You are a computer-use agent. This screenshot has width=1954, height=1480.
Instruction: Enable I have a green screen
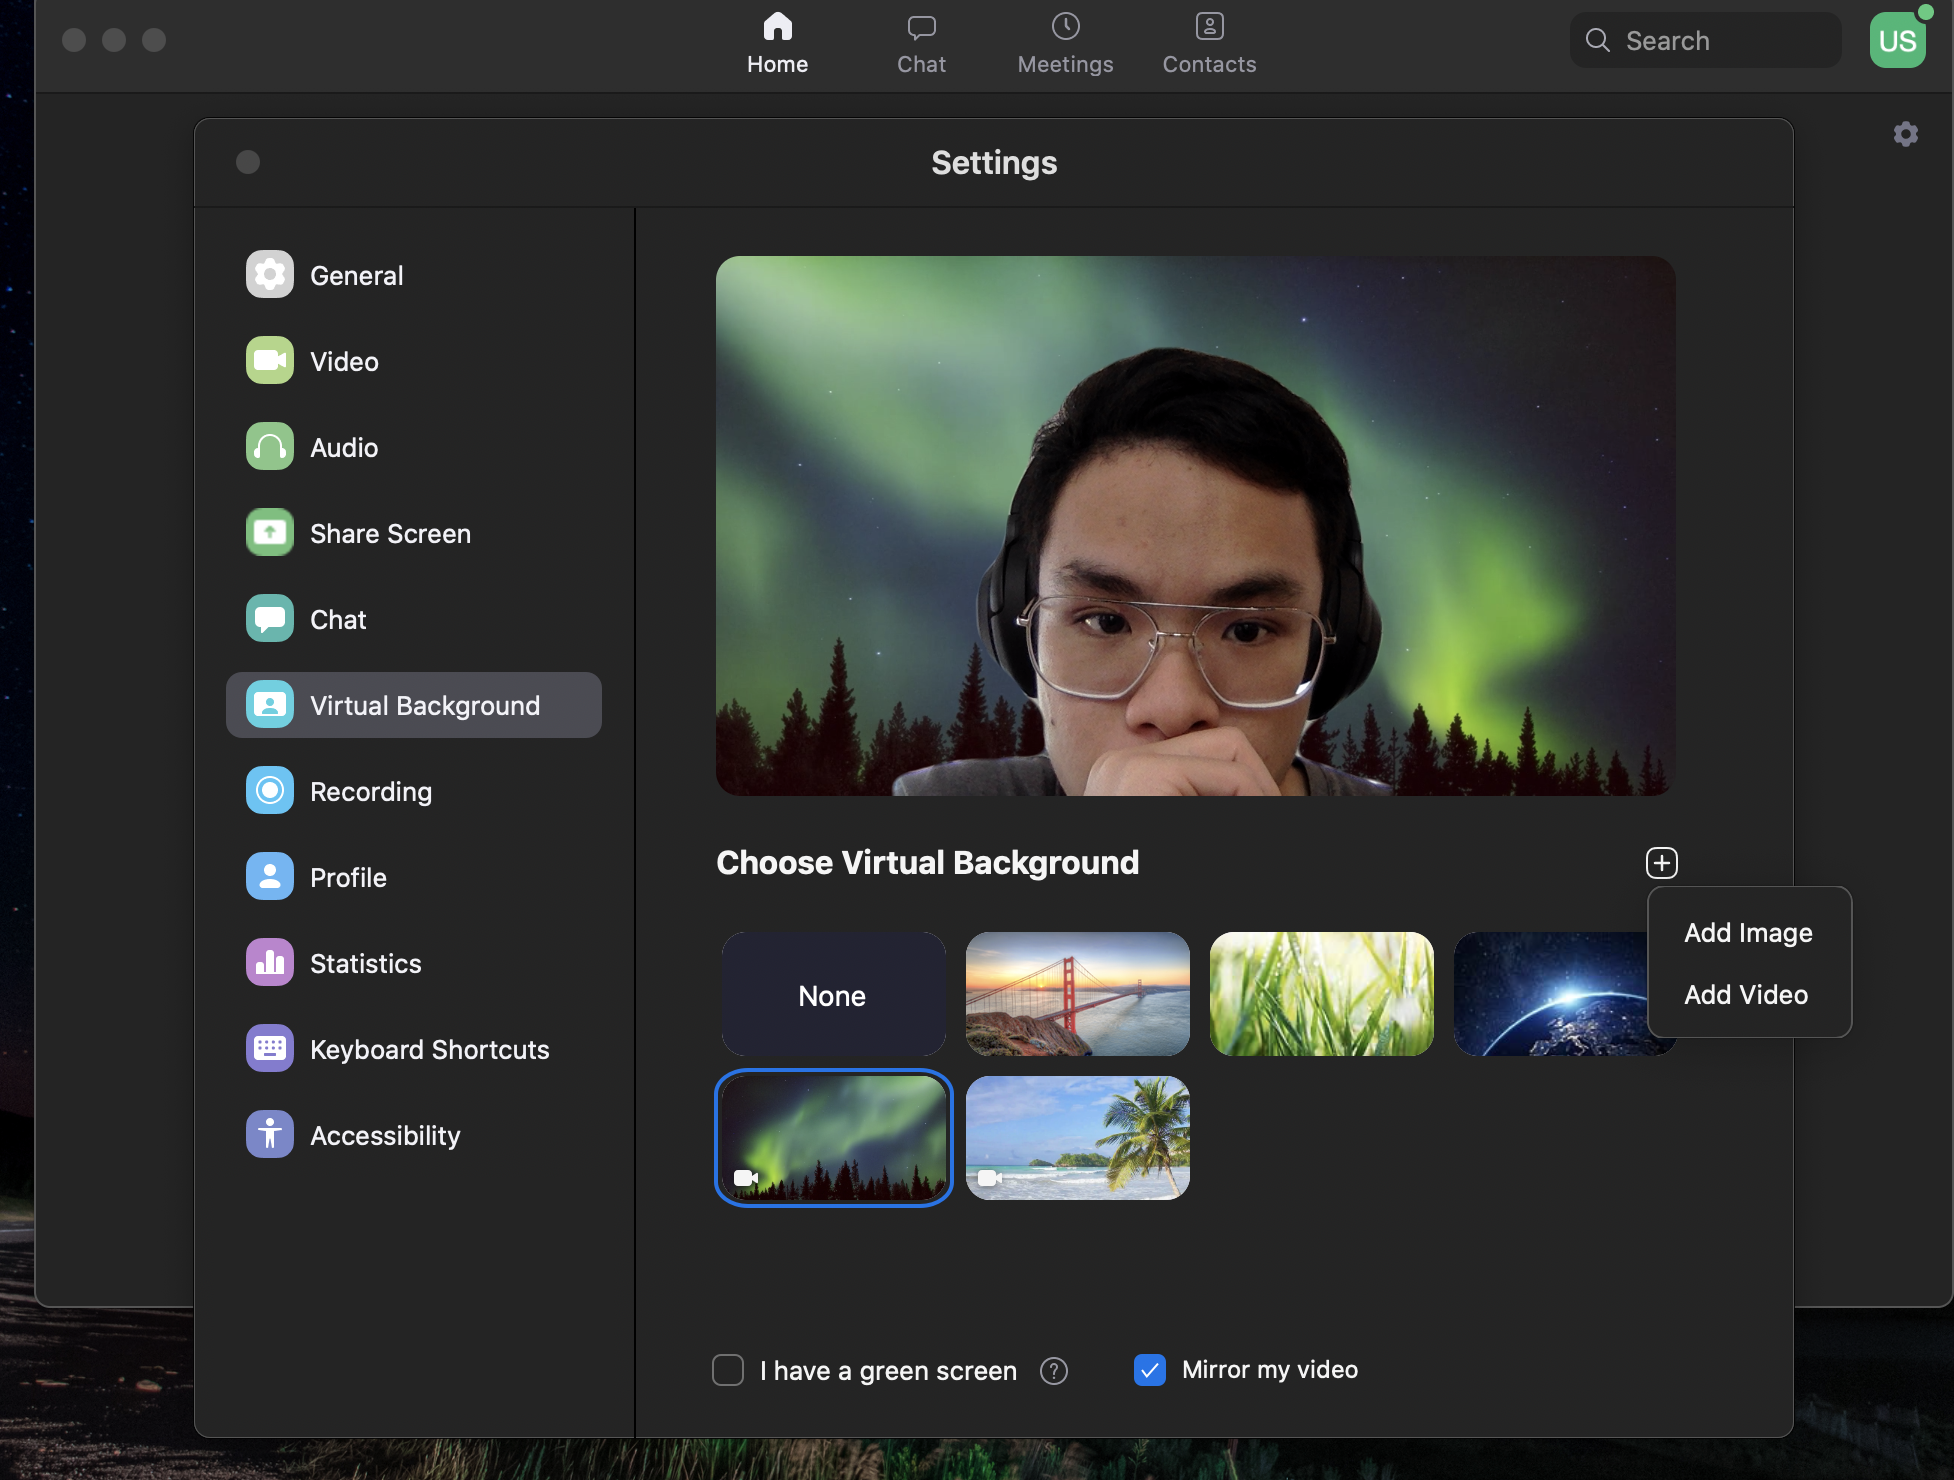728,1370
